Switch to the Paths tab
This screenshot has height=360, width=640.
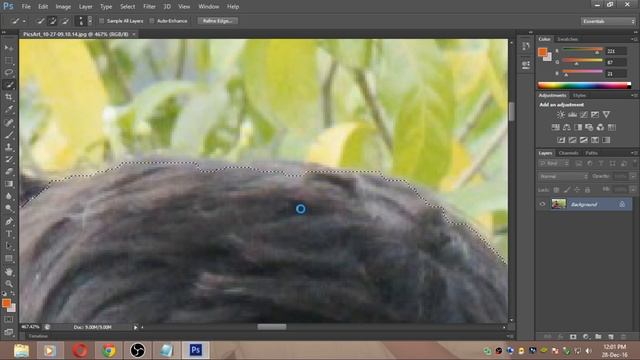click(591, 153)
